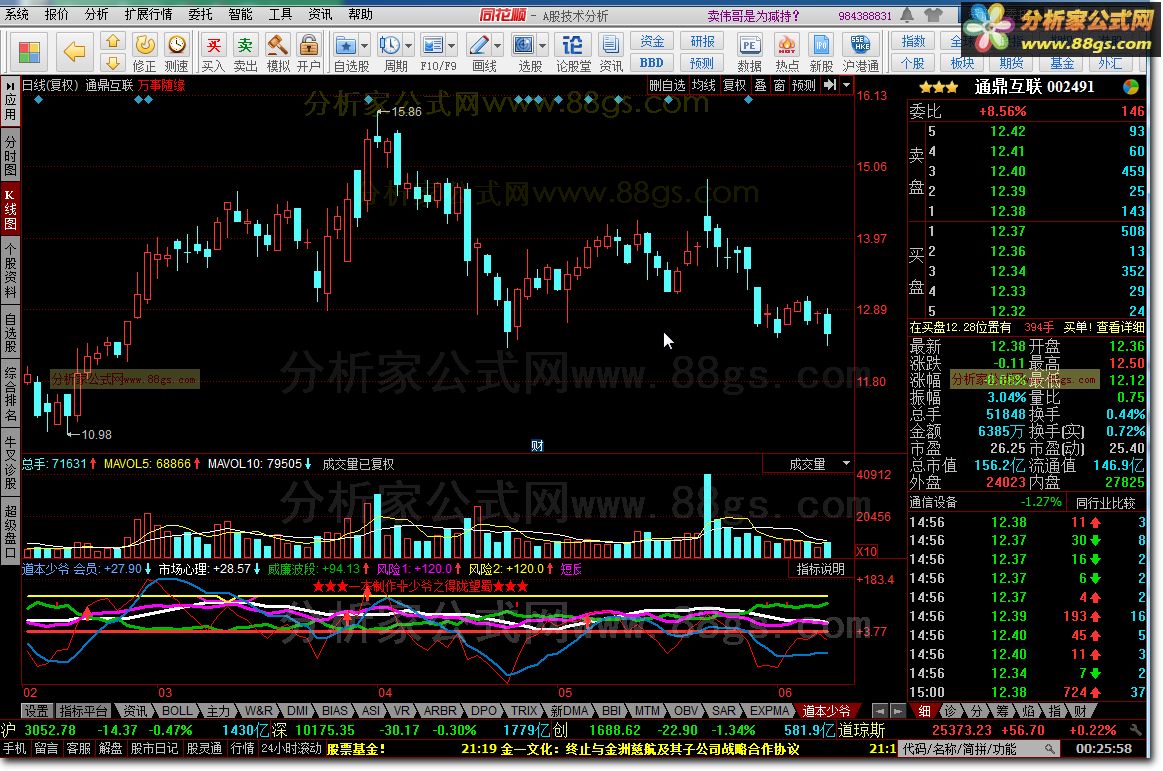Open the chart header options dropdown arrow
The height and width of the screenshot is (771, 1163).
846,85
